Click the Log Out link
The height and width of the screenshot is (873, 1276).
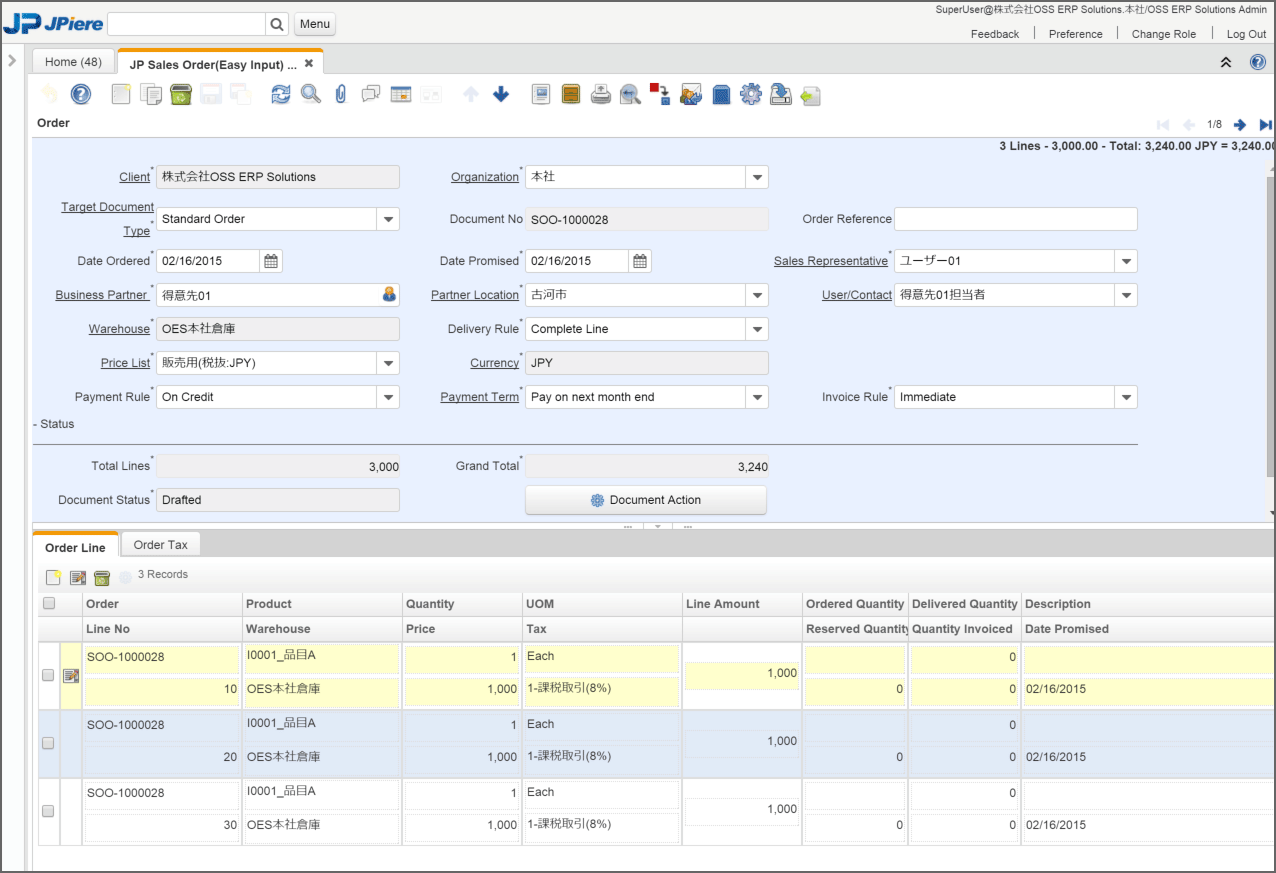coord(1246,34)
